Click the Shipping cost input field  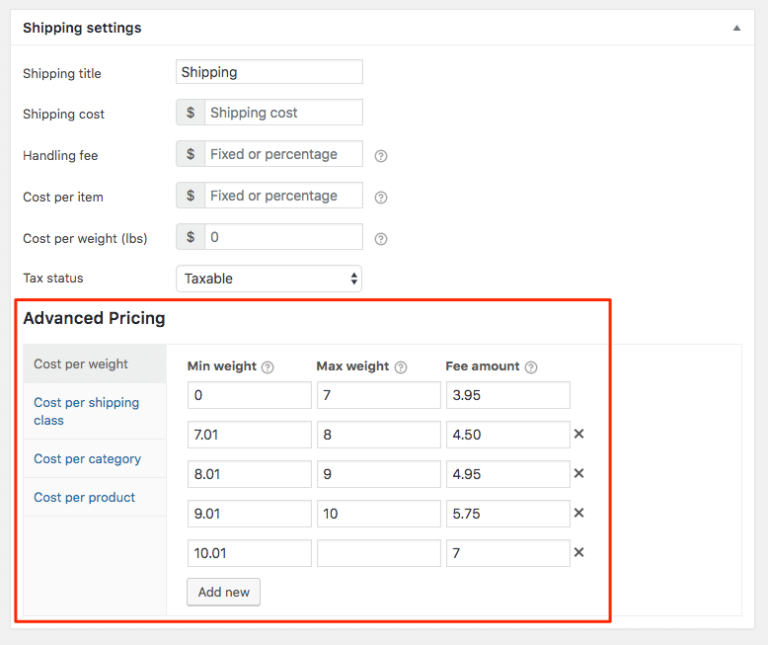(283, 113)
